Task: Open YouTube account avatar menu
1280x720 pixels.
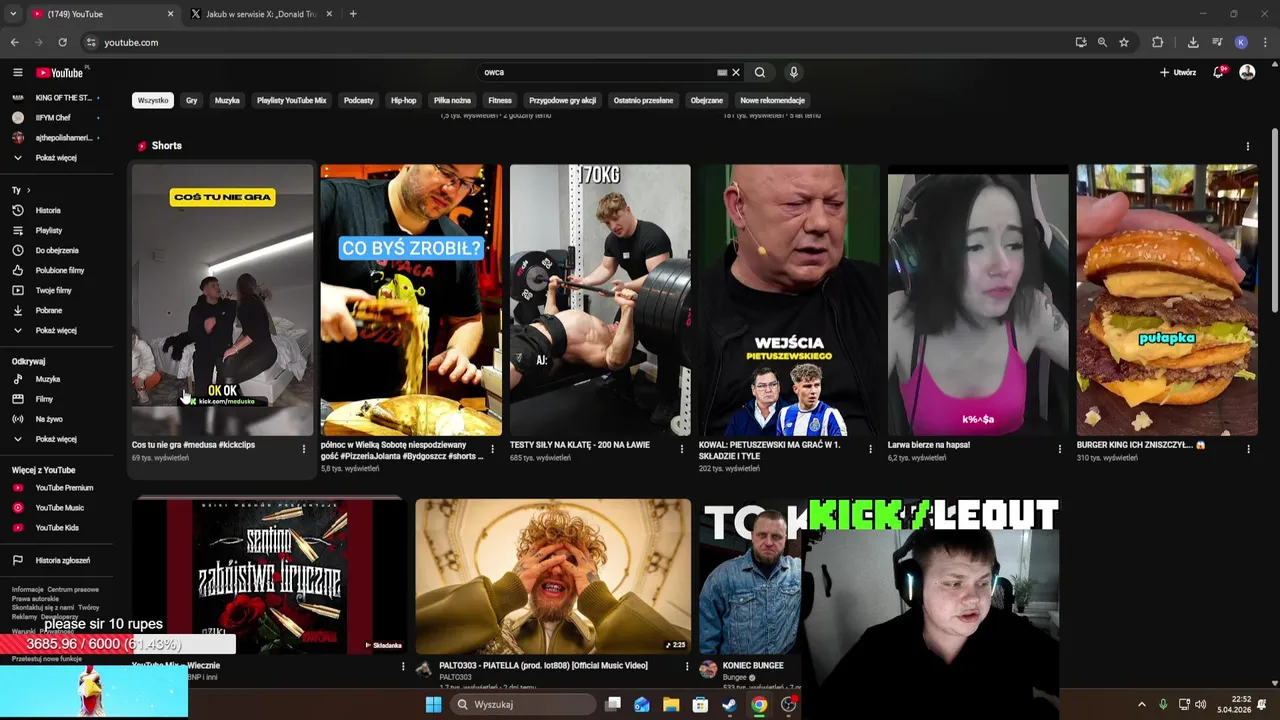Action: point(1247,72)
